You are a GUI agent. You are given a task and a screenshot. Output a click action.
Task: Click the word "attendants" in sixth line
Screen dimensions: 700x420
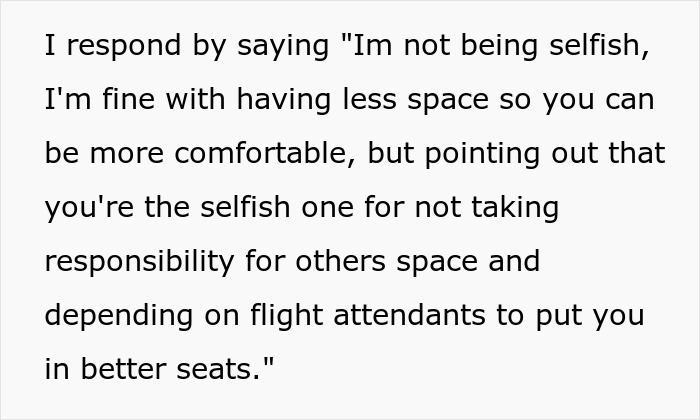pyautogui.click(x=409, y=315)
